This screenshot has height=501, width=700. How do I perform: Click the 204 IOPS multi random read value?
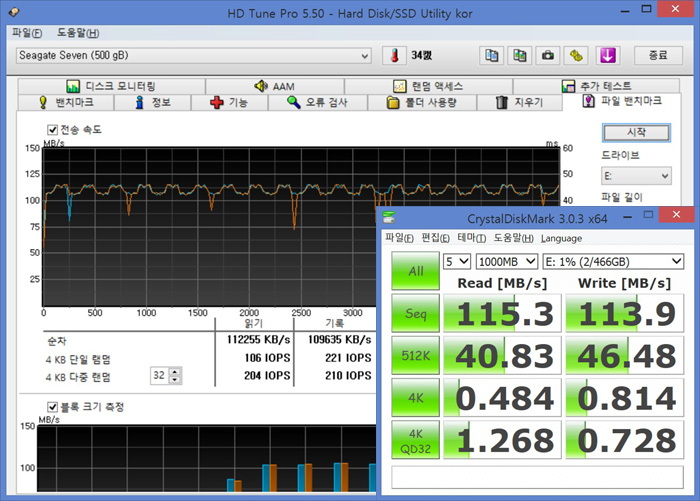pyautogui.click(x=267, y=376)
